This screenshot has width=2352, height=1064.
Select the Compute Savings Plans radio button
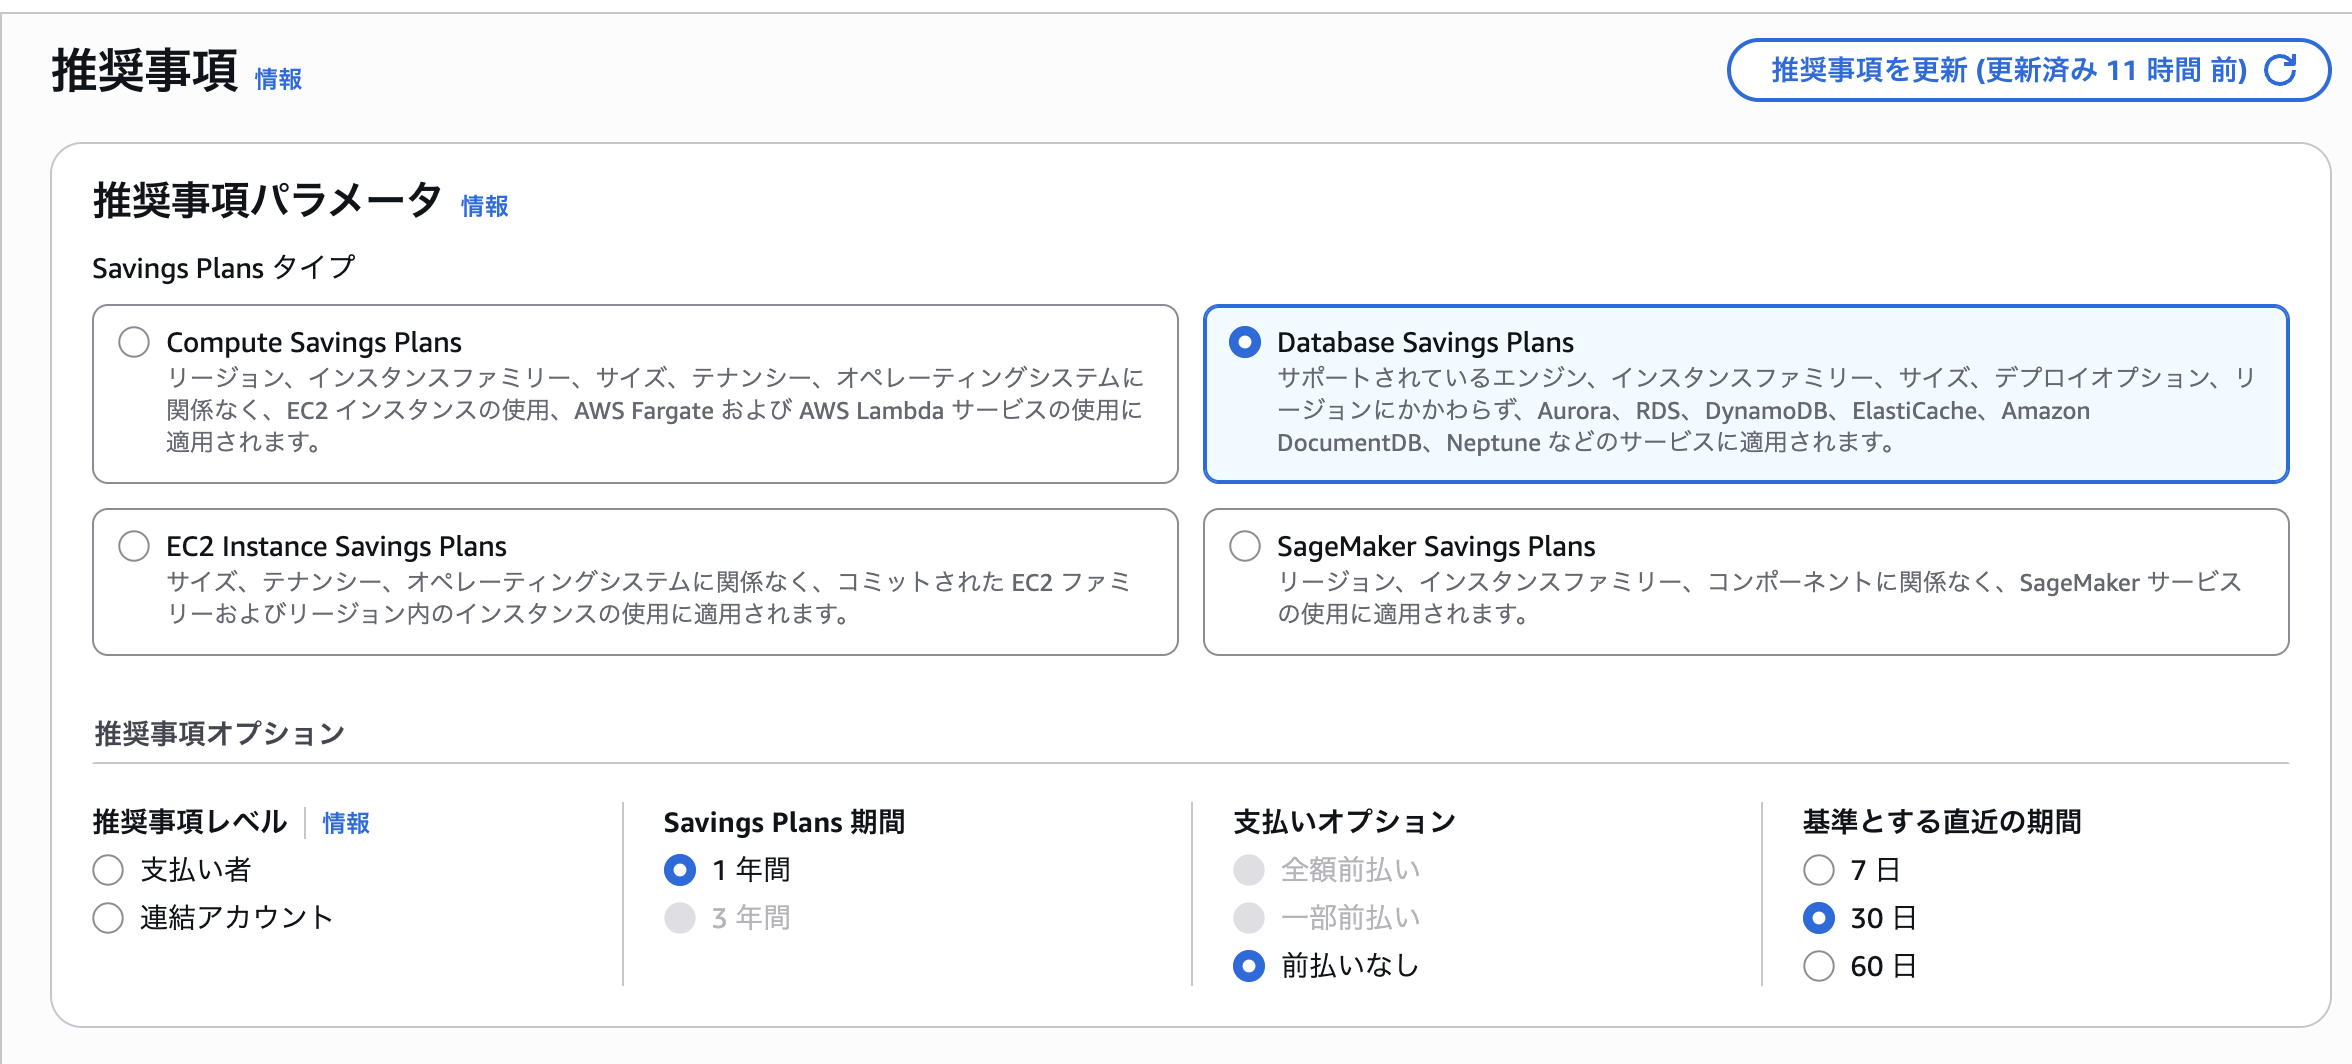tap(134, 342)
